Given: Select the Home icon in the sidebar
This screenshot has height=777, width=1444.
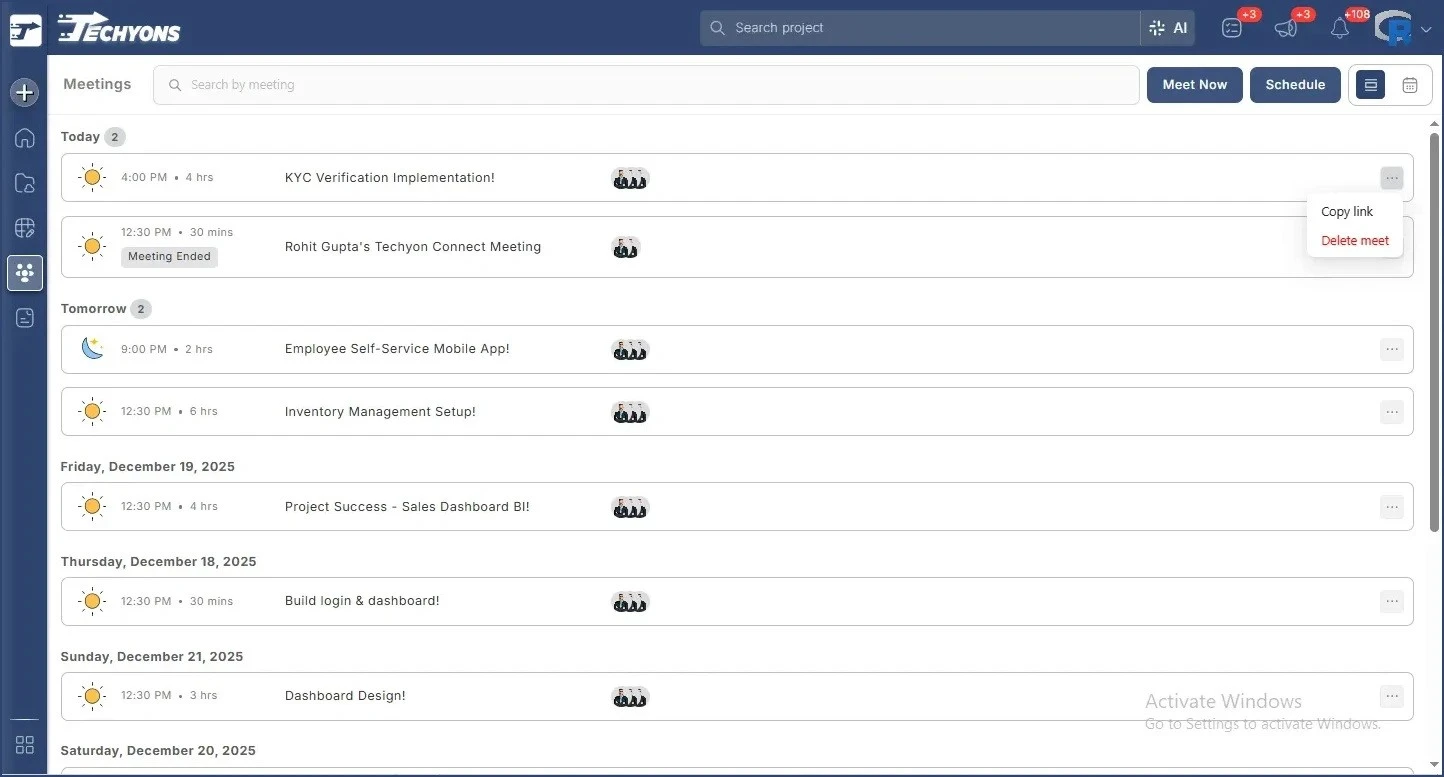Looking at the screenshot, I should point(24,138).
